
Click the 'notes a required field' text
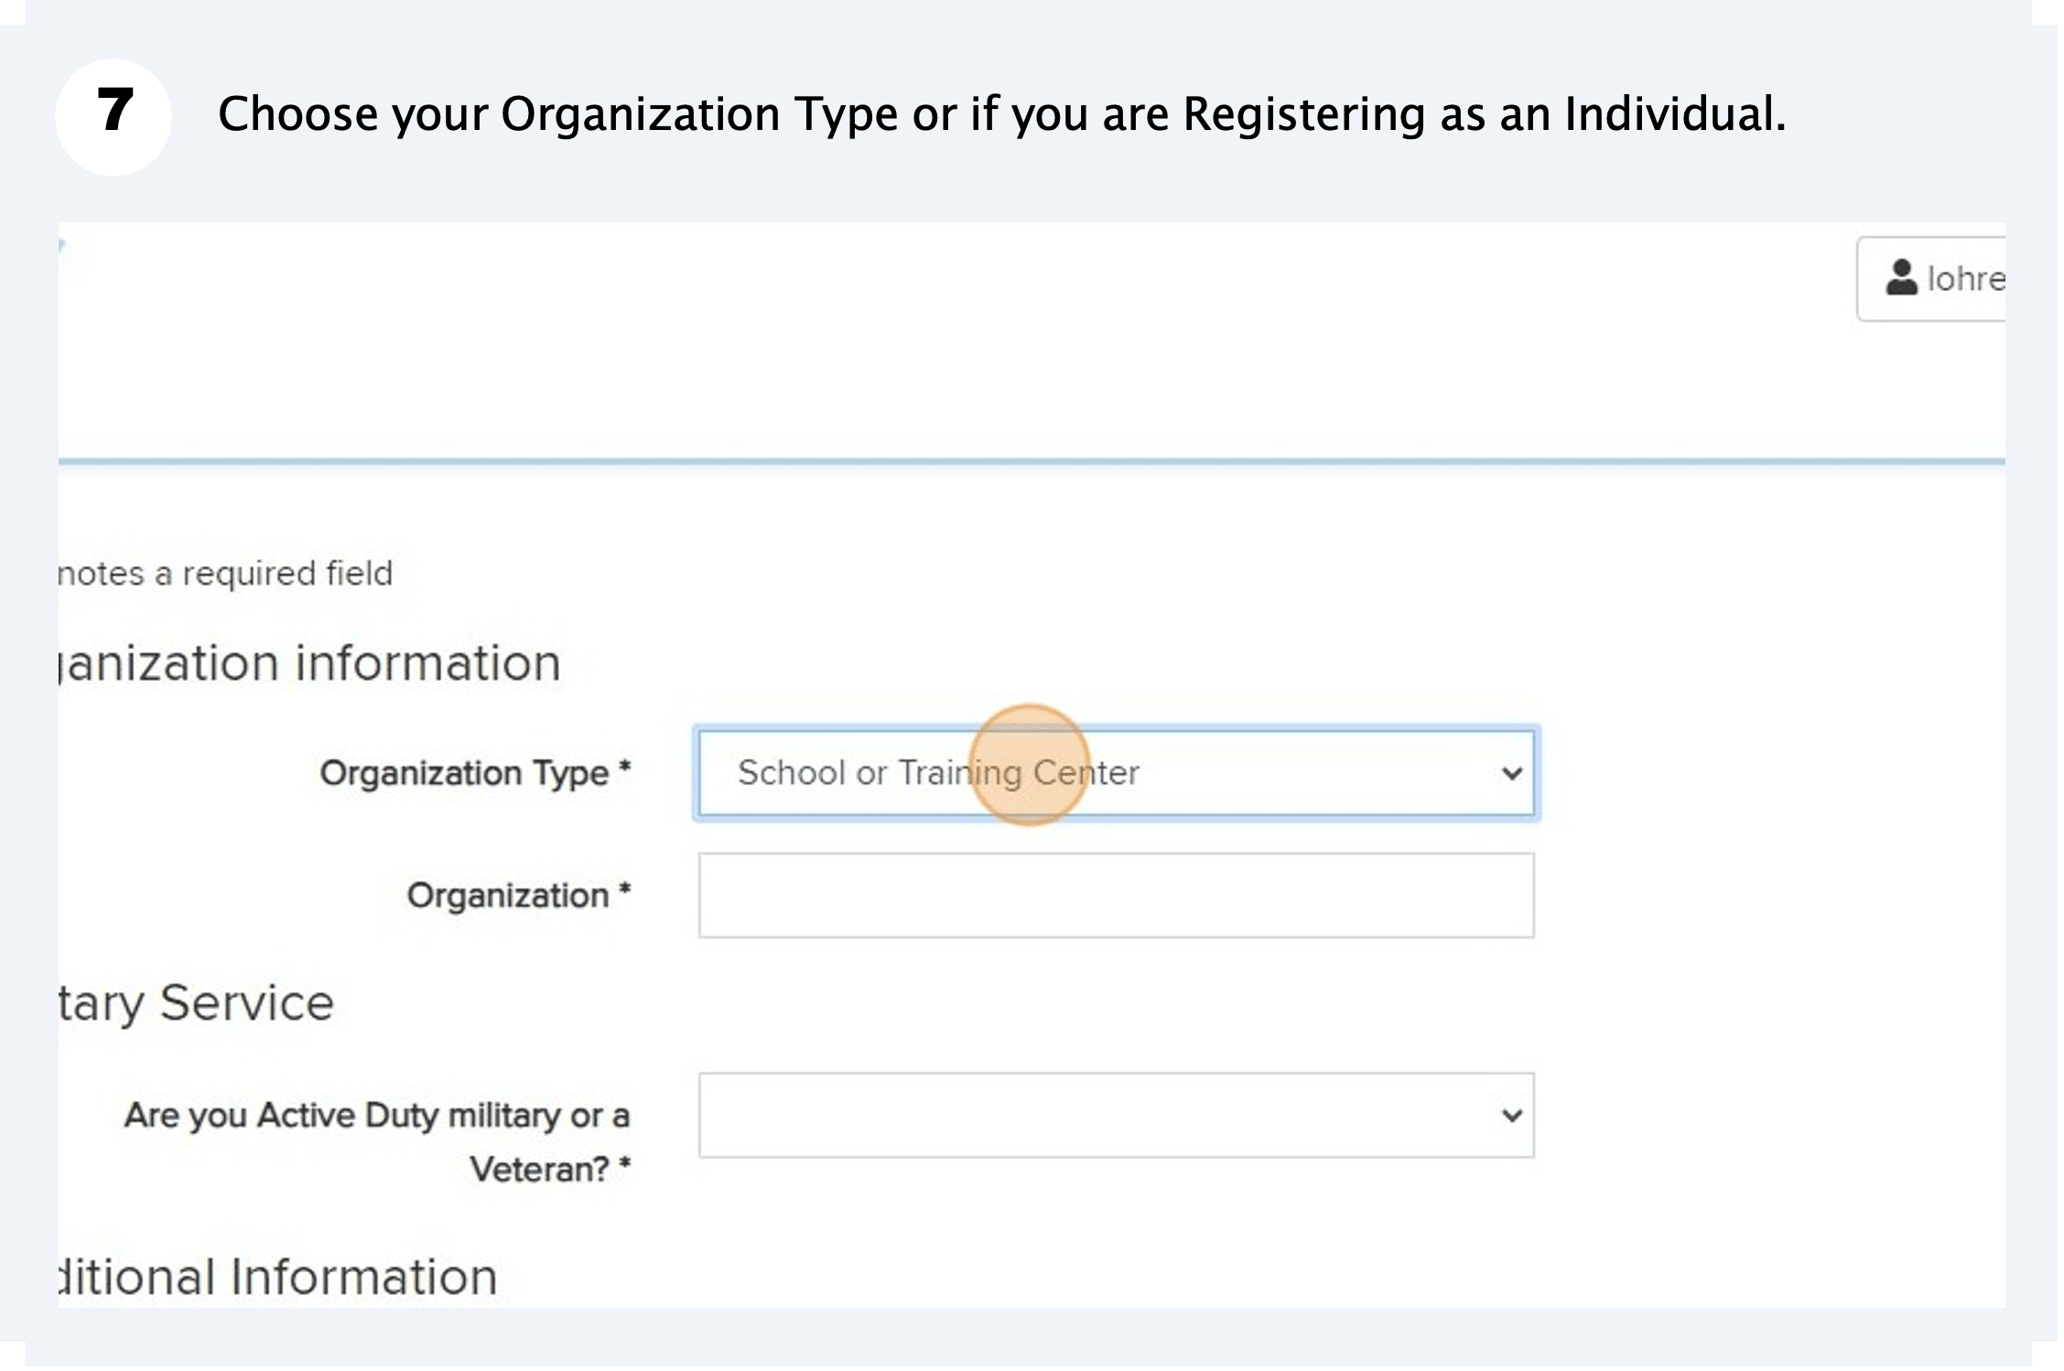pyautogui.click(x=224, y=572)
